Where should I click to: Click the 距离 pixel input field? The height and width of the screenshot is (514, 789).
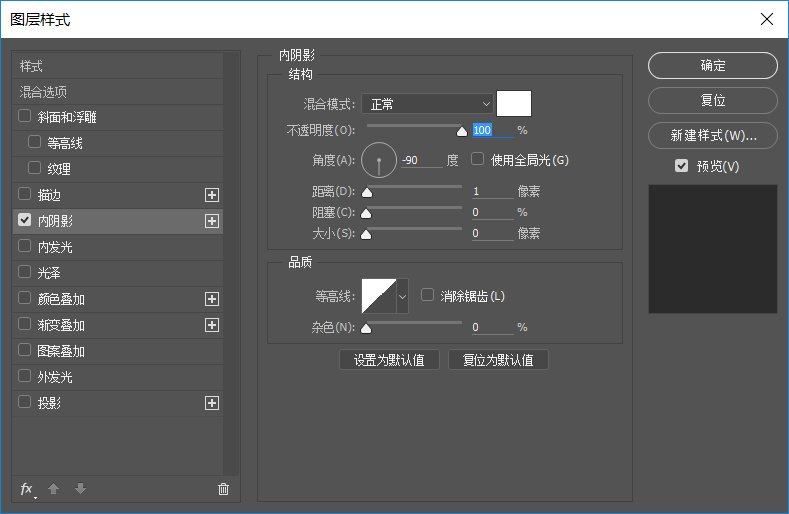(492, 192)
